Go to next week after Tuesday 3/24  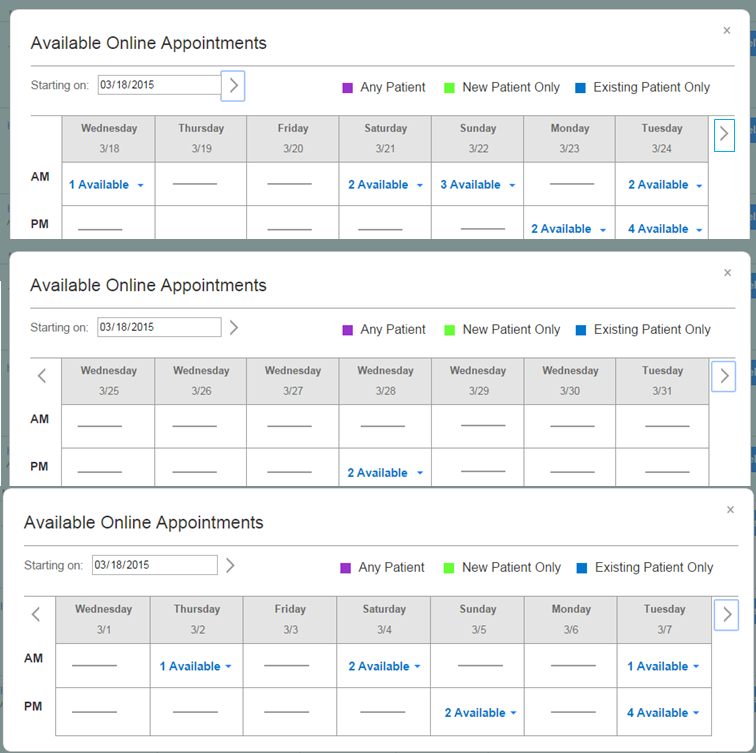(725, 135)
